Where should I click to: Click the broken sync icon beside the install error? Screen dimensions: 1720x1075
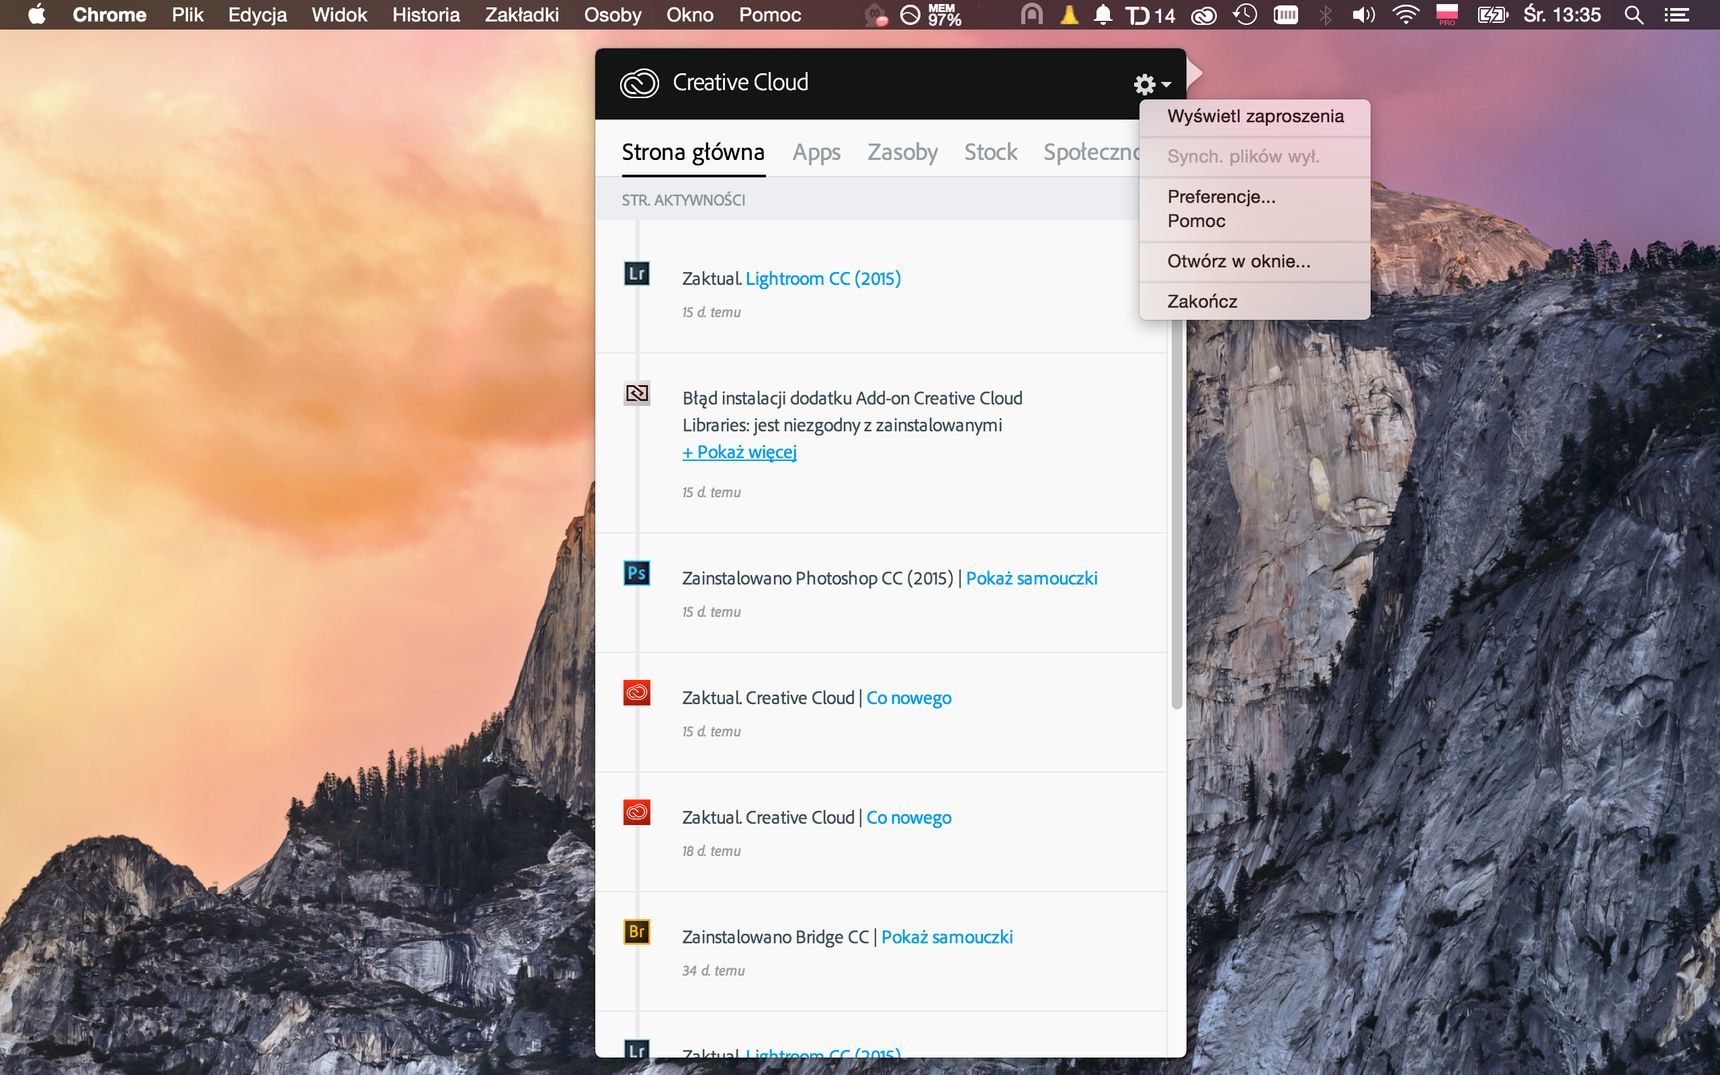point(637,393)
